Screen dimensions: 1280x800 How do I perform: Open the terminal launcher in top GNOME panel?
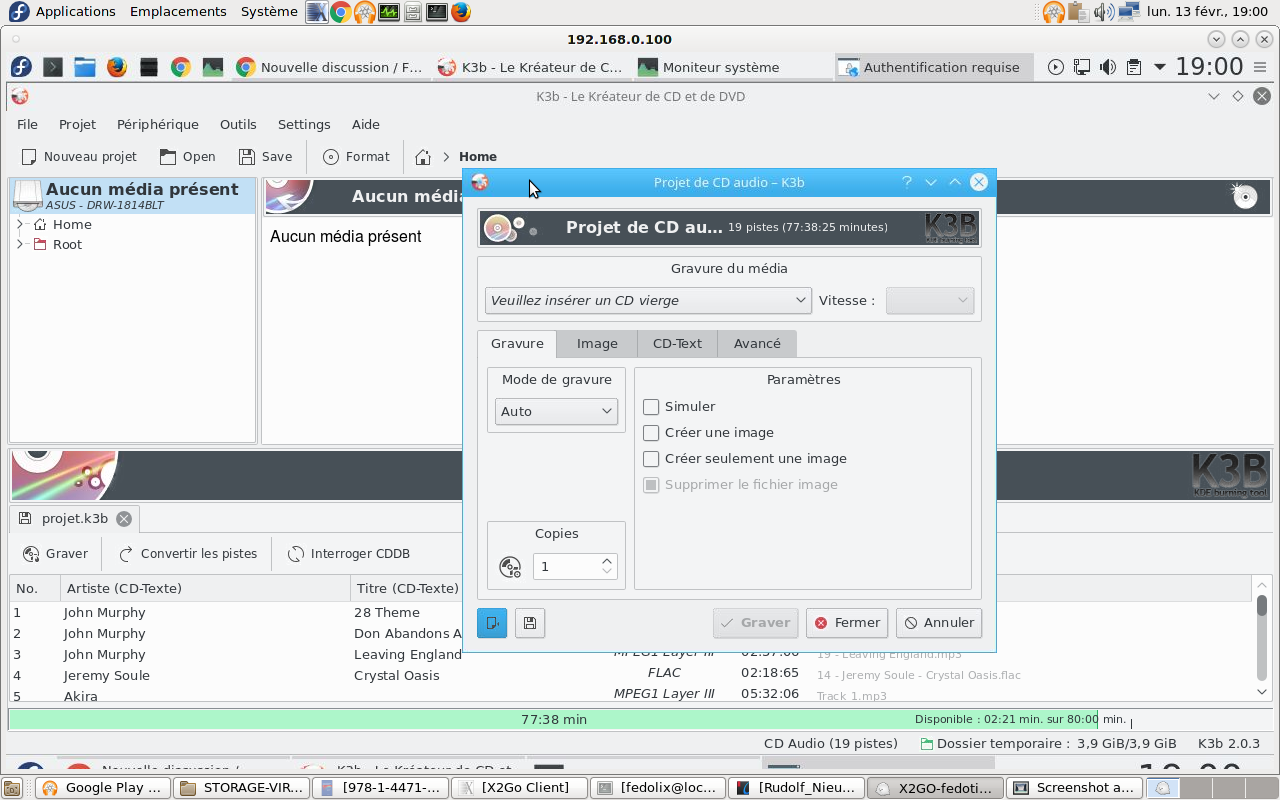click(437, 12)
